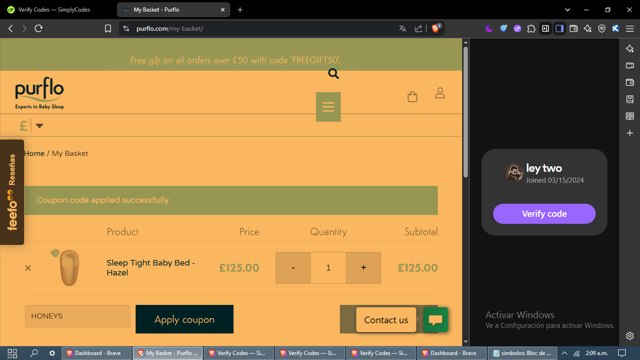Image resolution: width=640 pixels, height=360 pixels.
Task: Open the green hamburger menu
Action: pyautogui.click(x=328, y=107)
